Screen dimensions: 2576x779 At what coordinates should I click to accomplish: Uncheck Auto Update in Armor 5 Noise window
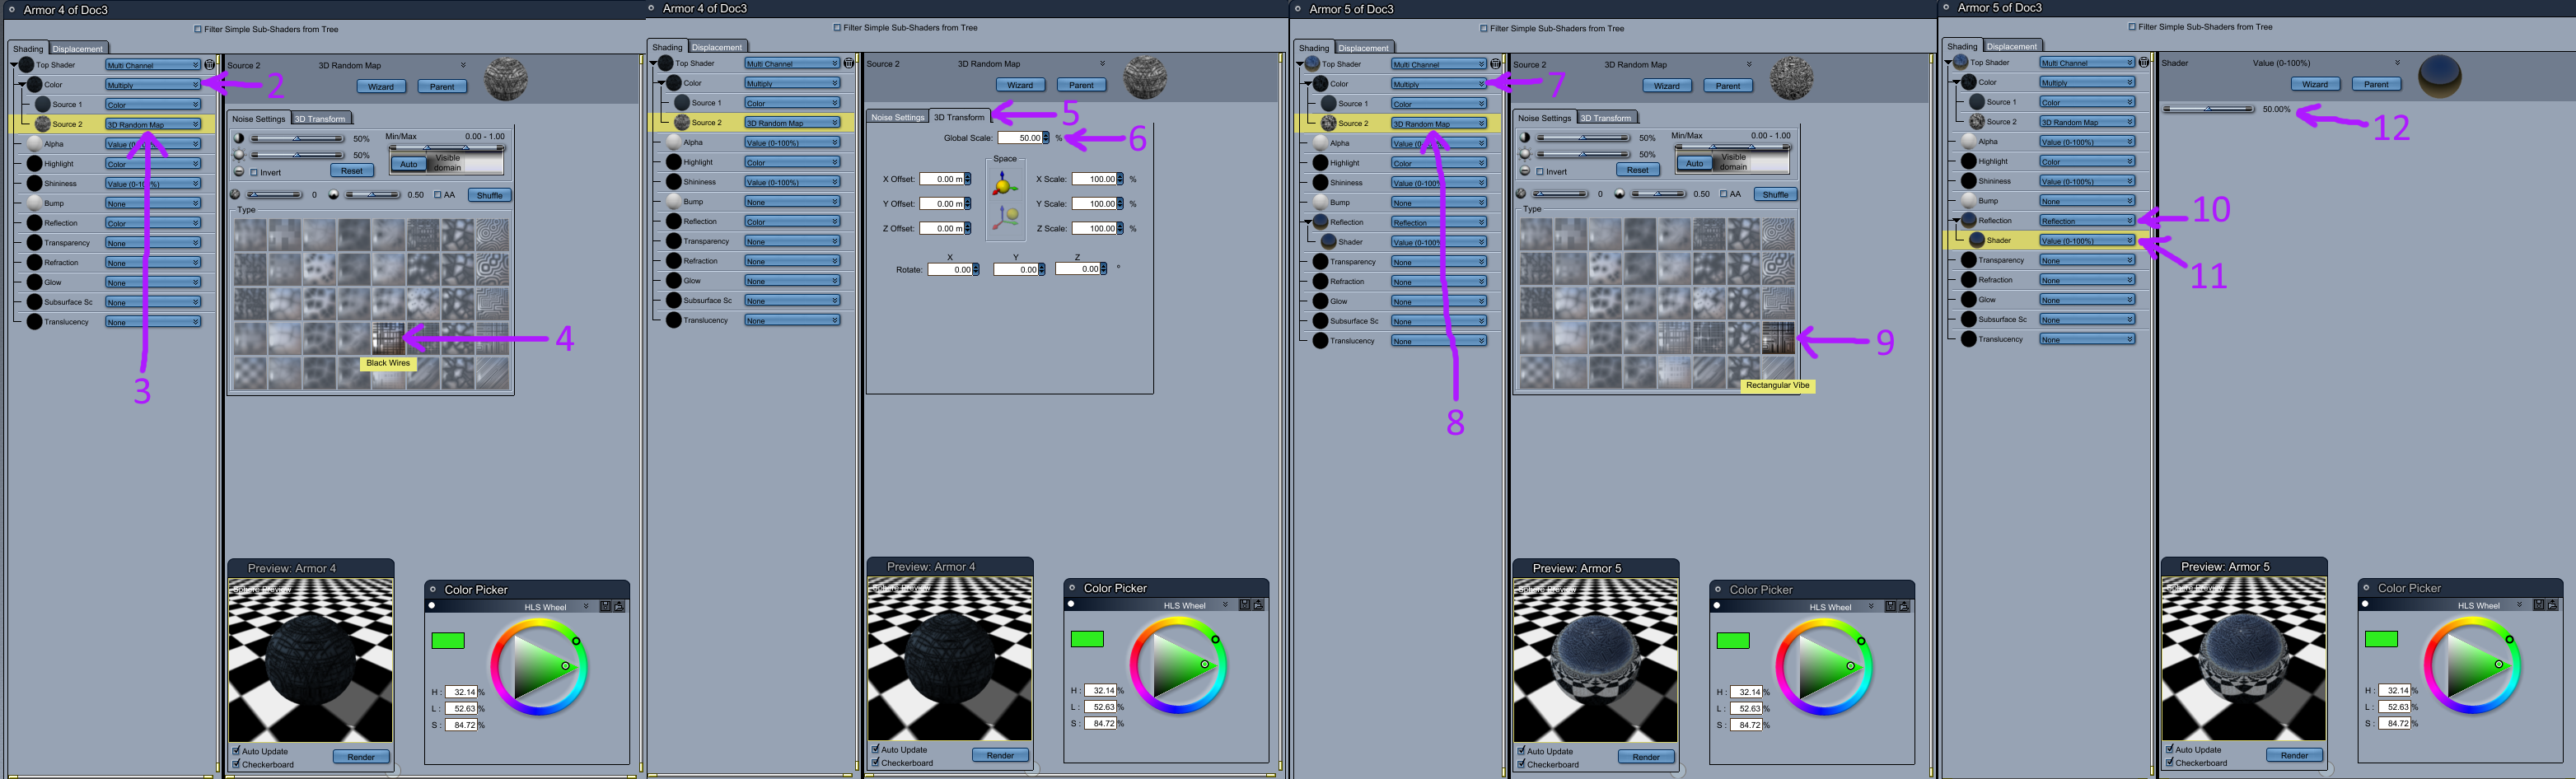[1522, 750]
